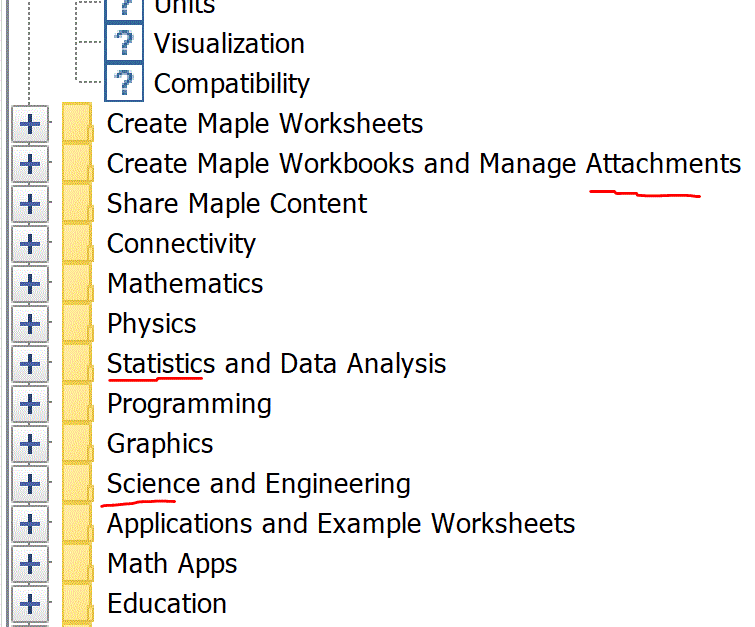Select the Compatibility topic label

tap(232, 84)
